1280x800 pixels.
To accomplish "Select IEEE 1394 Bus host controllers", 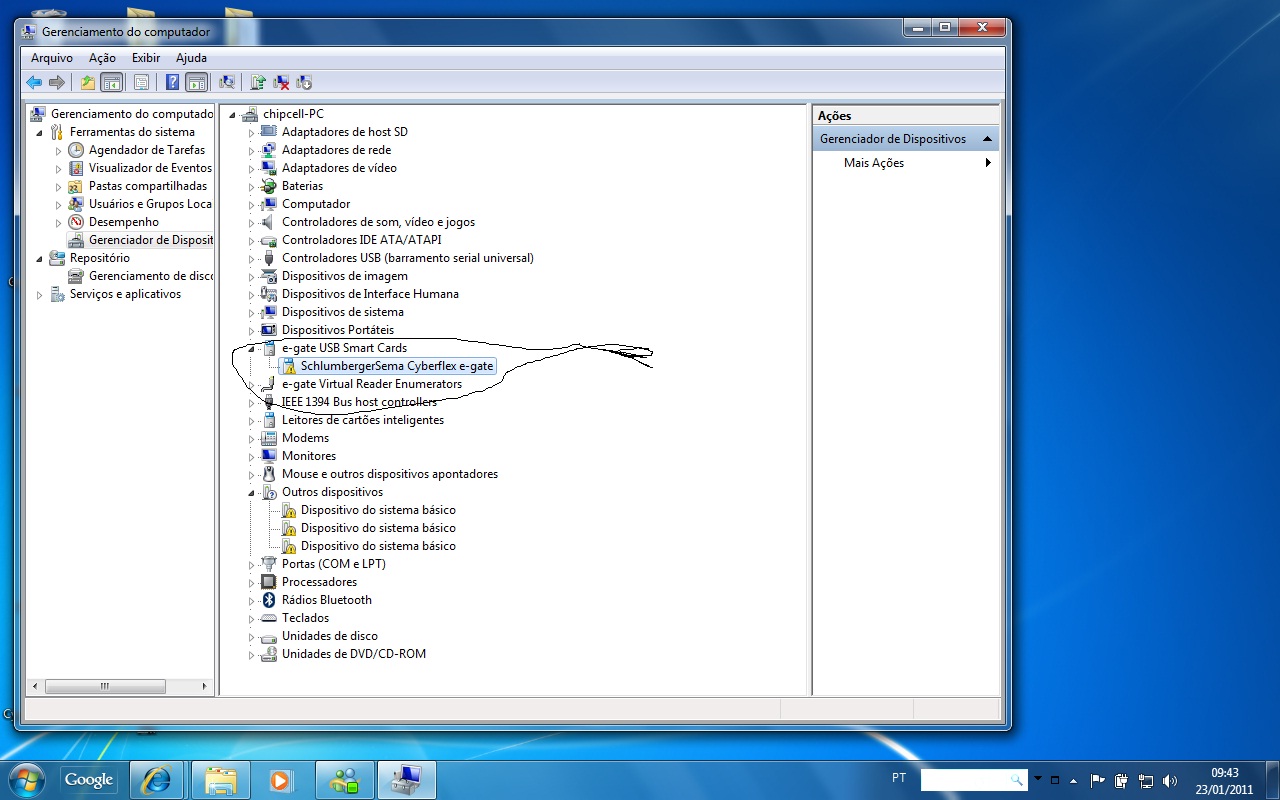I will tap(359, 402).
